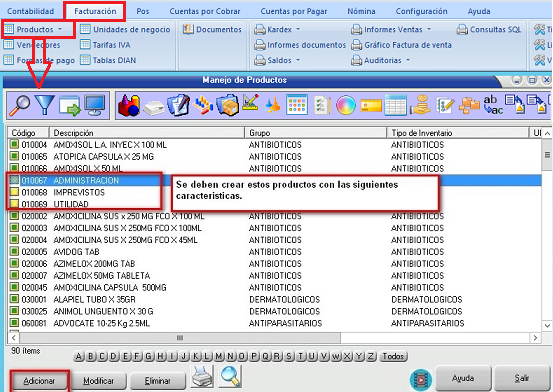Click the Ayuda button at bottom

(x=463, y=378)
